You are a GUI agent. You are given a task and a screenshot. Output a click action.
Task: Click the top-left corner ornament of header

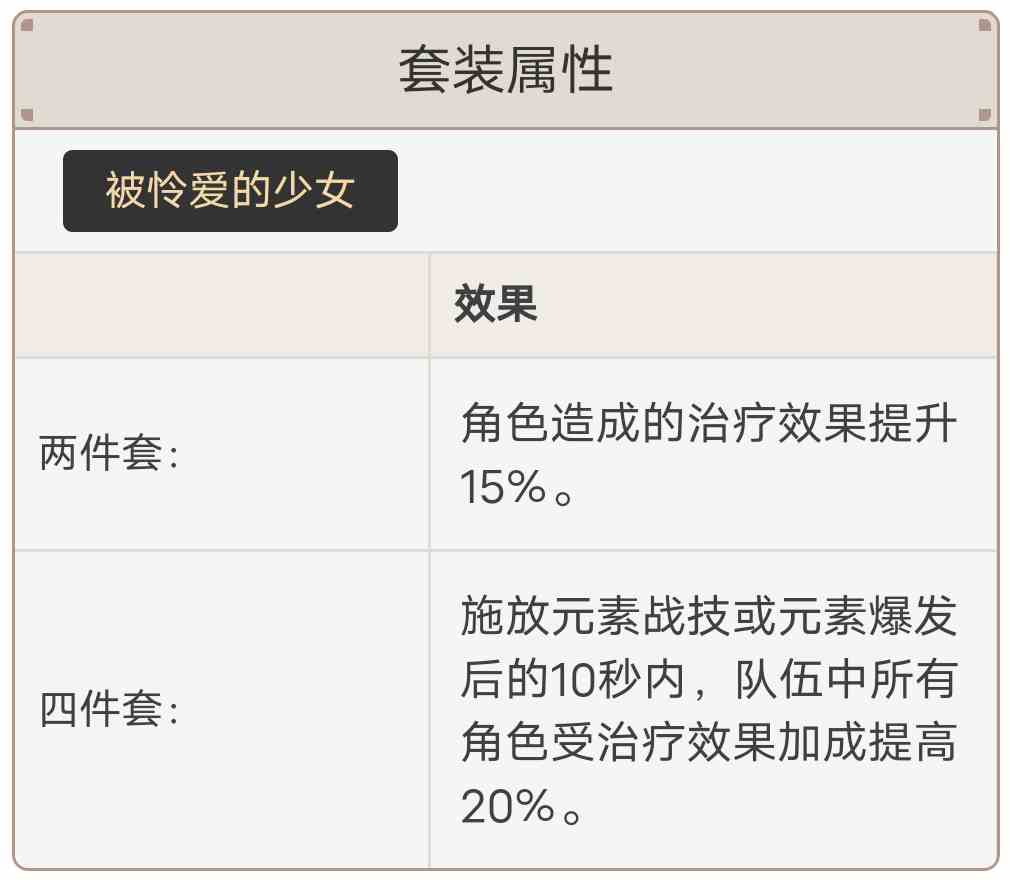[x=27, y=26]
